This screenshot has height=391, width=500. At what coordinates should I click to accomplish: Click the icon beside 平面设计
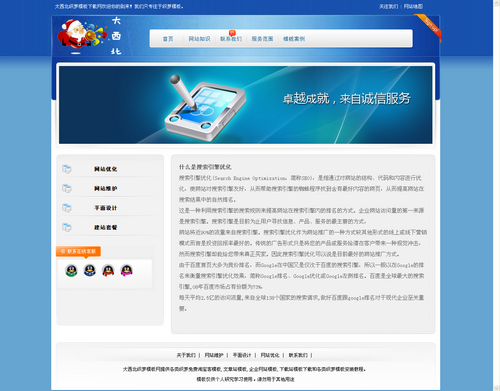tap(67, 208)
